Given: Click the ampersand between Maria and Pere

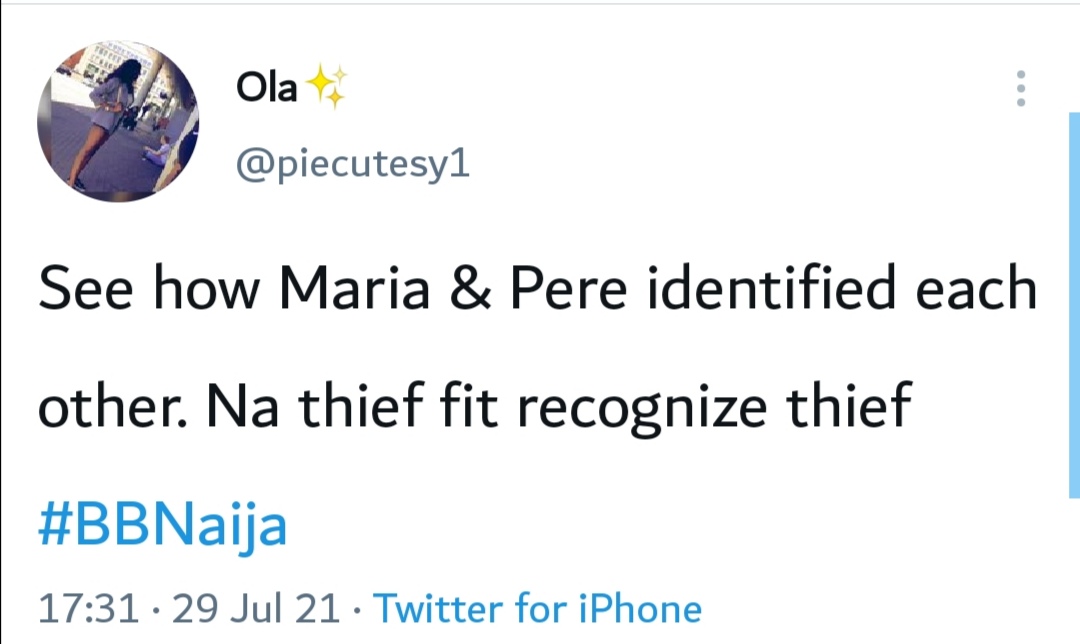Looking at the screenshot, I should [x=468, y=289].
